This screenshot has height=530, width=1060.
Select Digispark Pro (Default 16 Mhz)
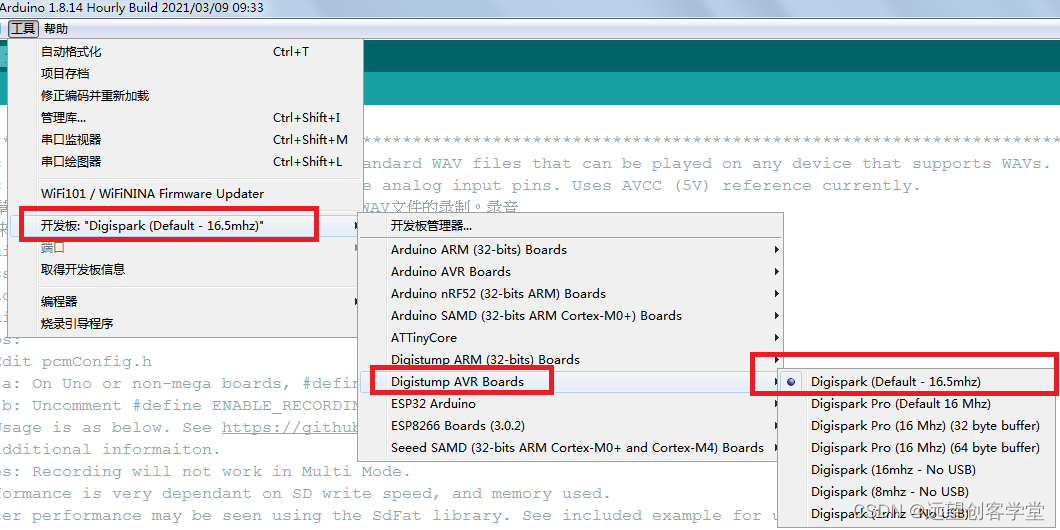[x=919, y=404]
